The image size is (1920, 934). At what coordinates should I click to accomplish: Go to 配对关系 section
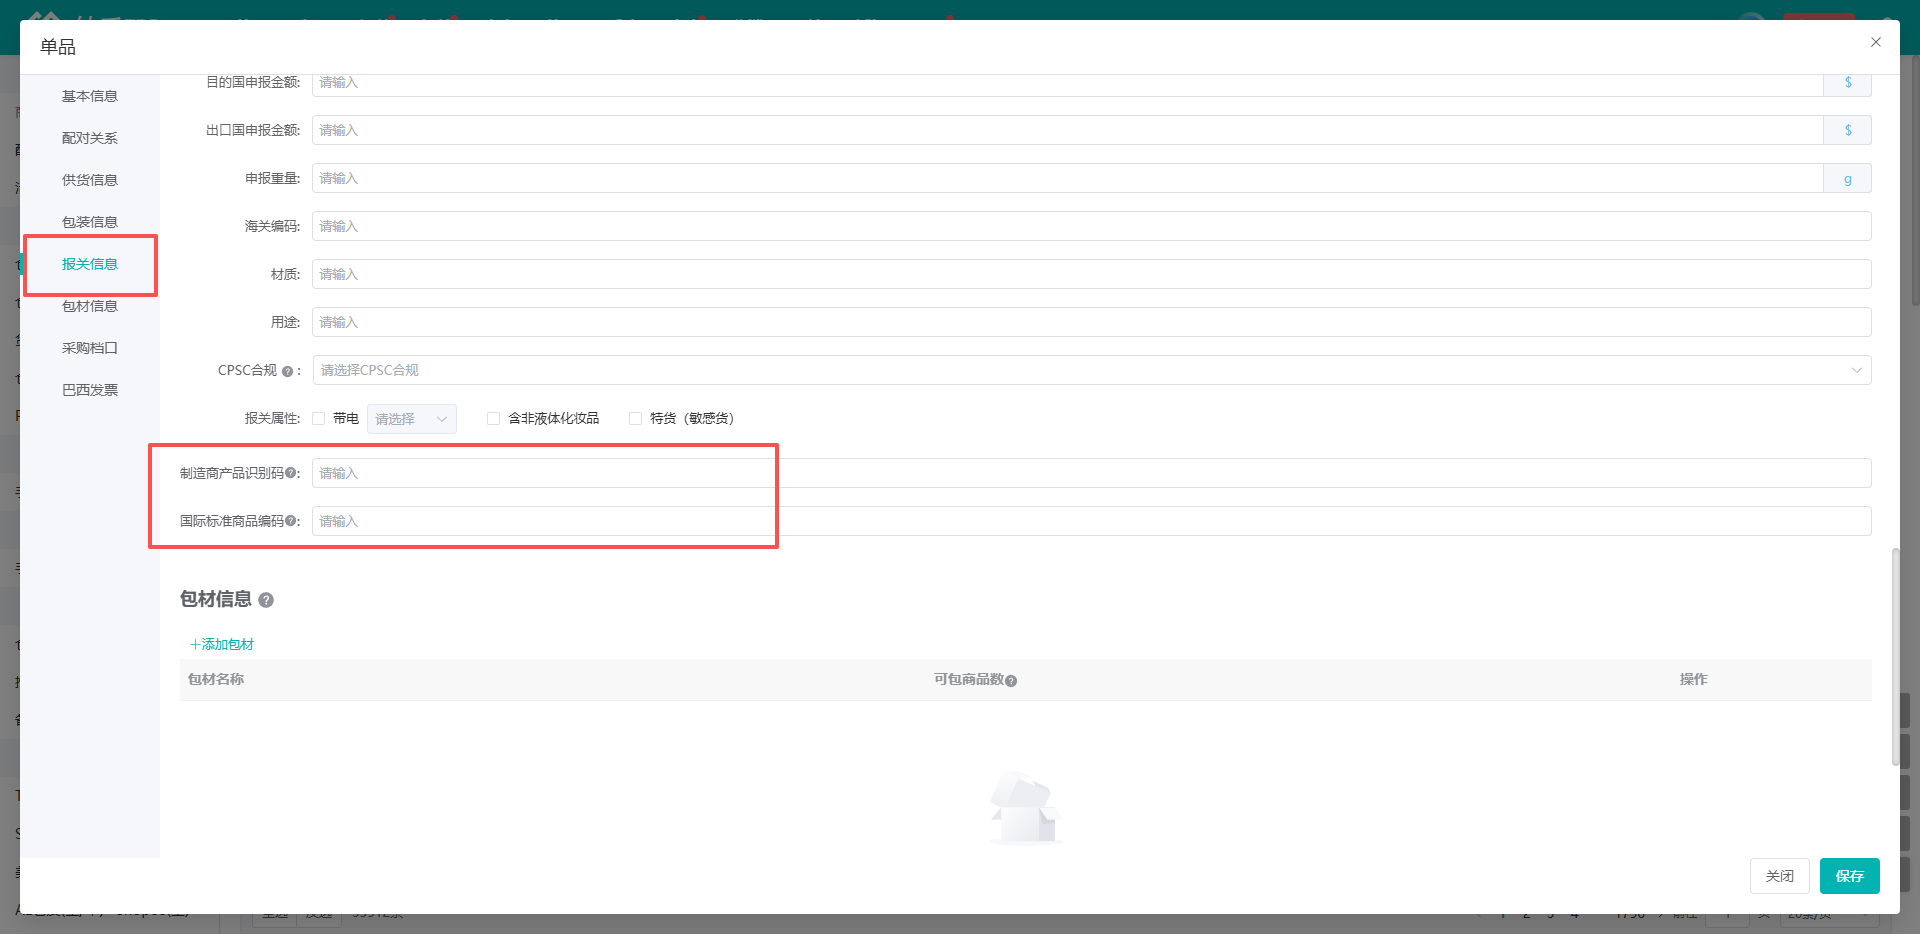(90, 138)
